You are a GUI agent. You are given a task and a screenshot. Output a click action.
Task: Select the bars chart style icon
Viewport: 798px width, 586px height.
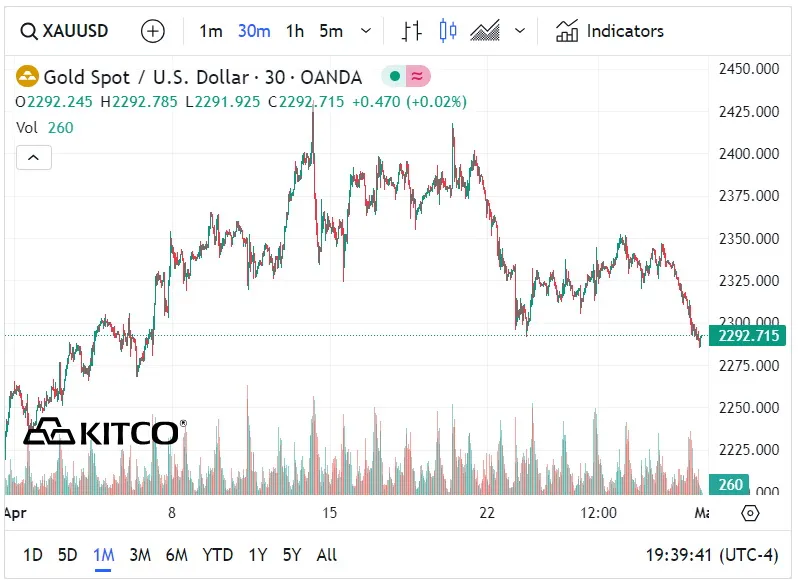[x=411, y=31]
